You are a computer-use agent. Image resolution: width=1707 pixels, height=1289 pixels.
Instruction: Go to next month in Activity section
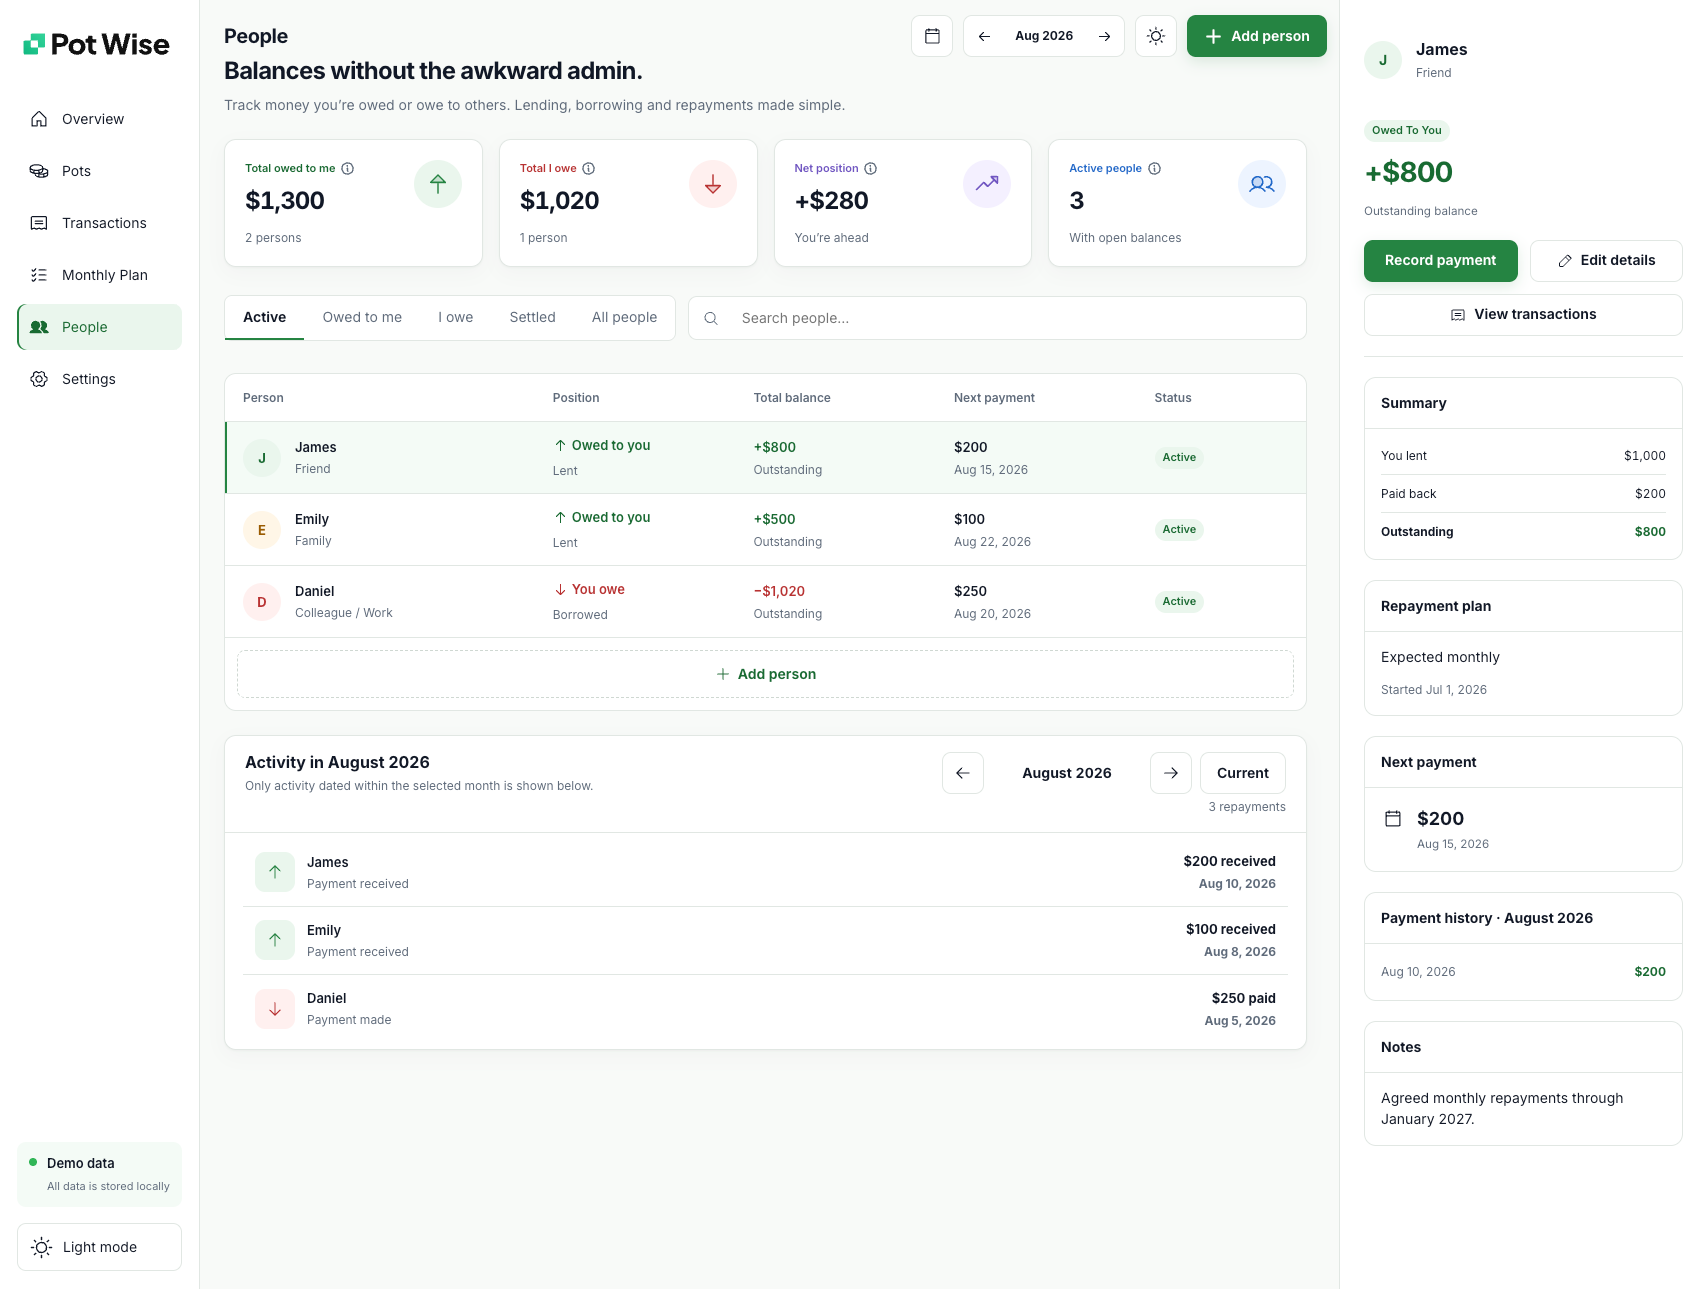[x=1171, y=773]
